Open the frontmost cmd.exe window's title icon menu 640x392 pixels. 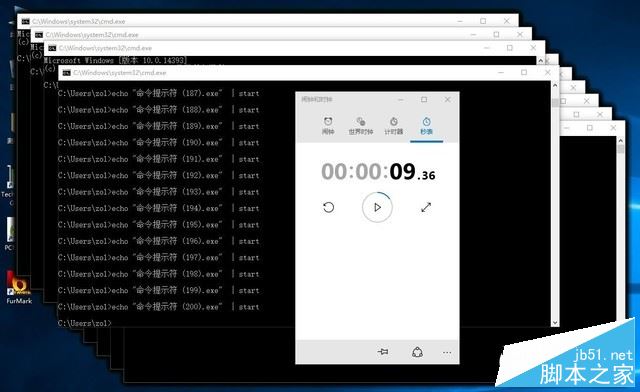click(x=67, y=73)
